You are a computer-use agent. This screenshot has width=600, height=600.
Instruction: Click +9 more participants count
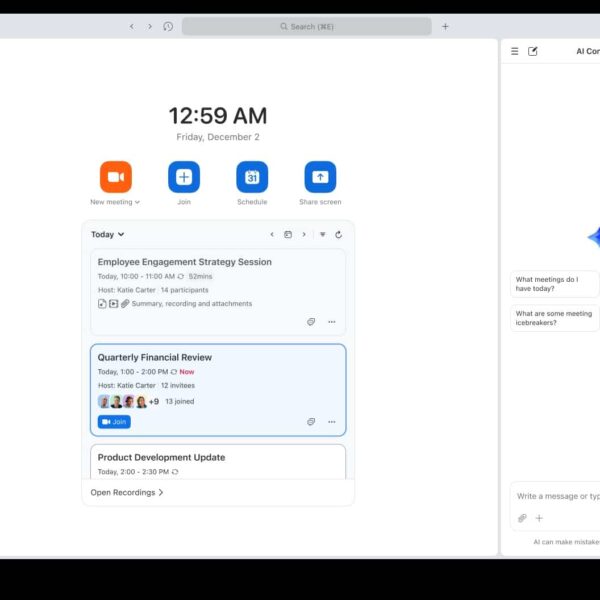point(154,401)
